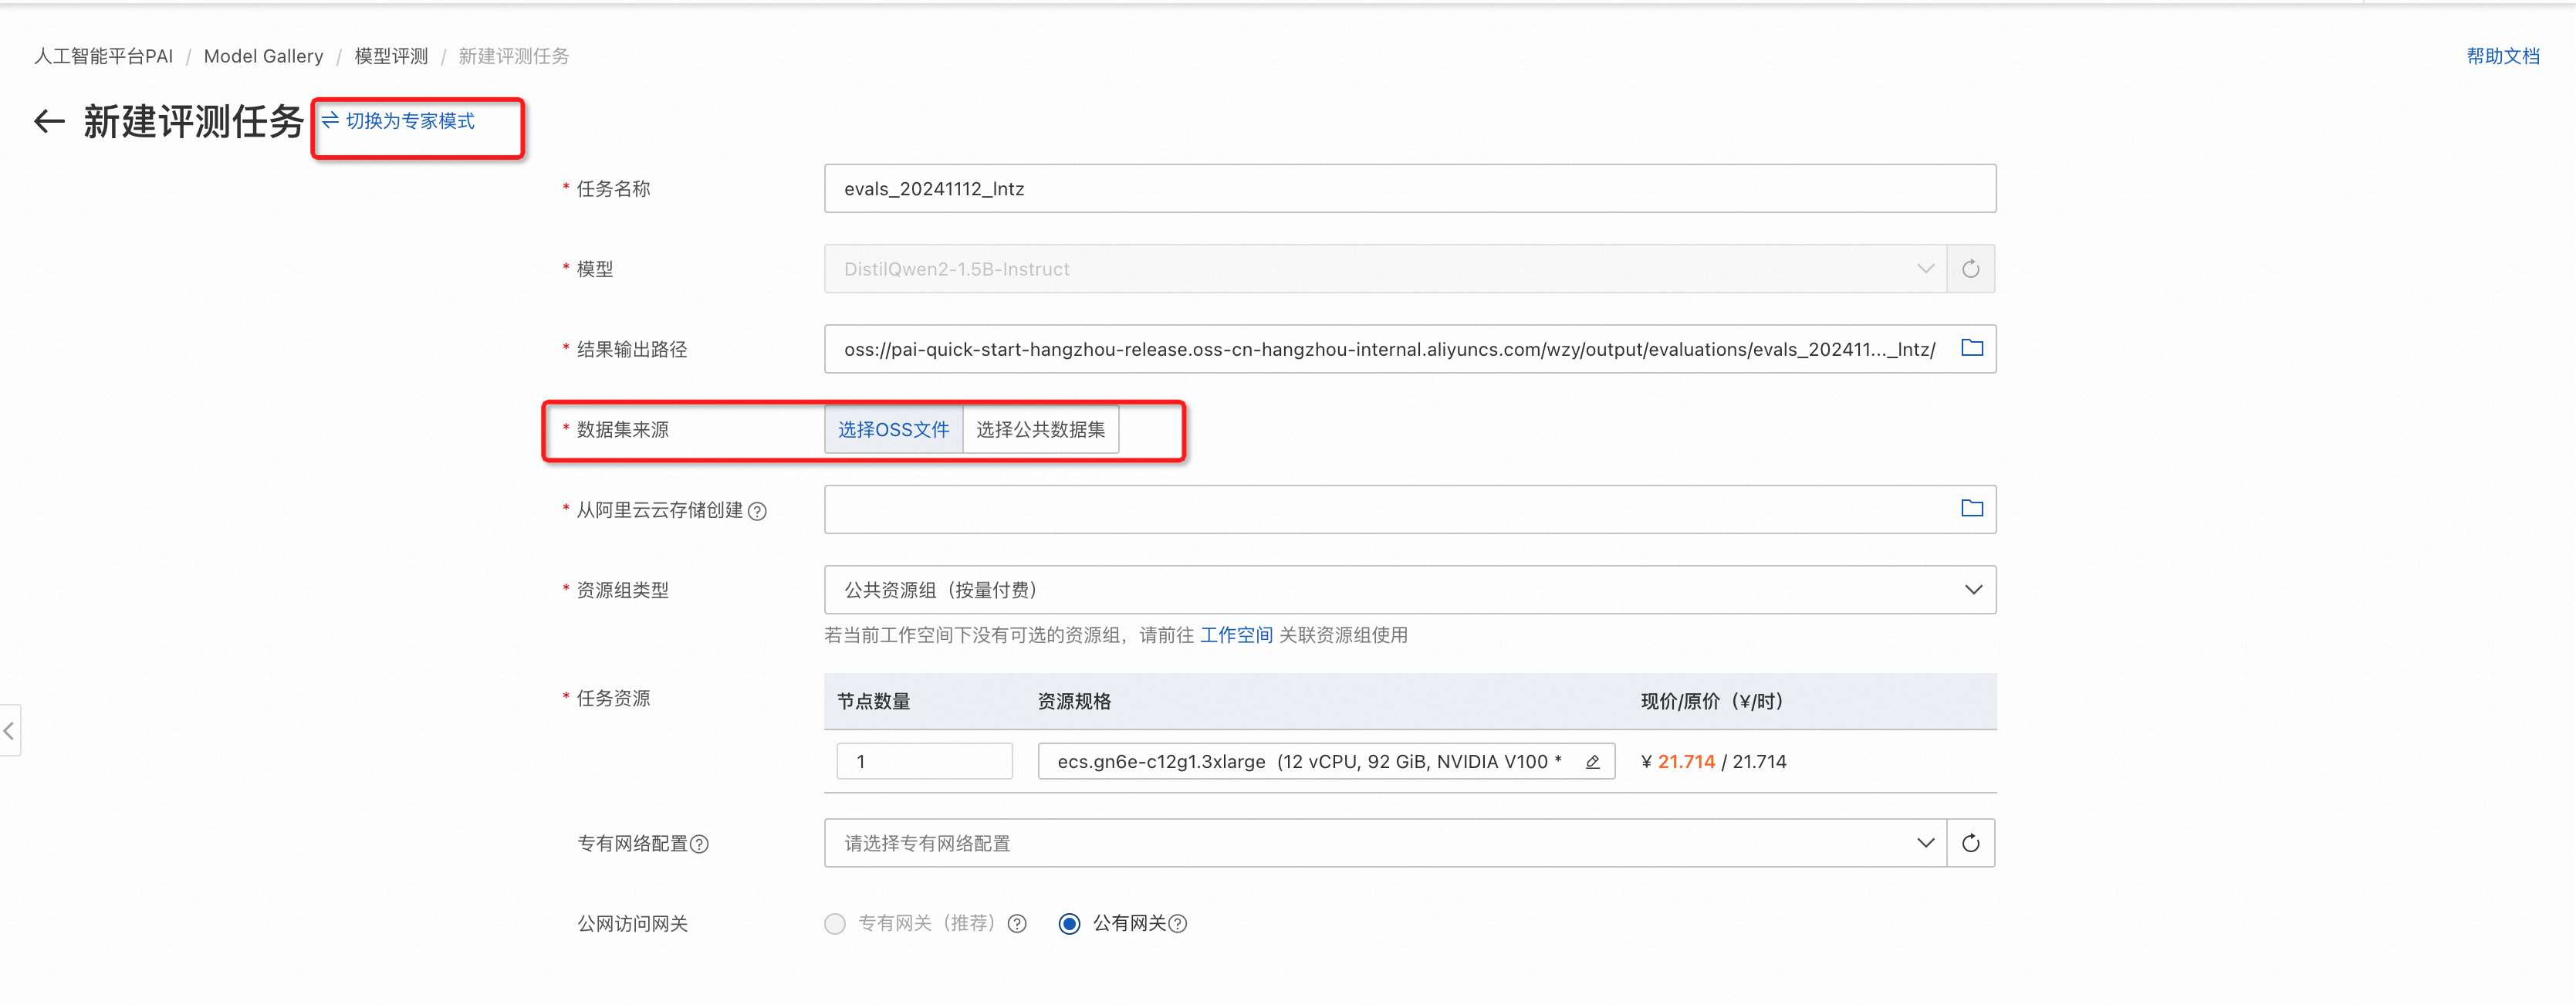
Task: Click help icon beside 从阿里云云存储创建 label
Action: (758, 511)
